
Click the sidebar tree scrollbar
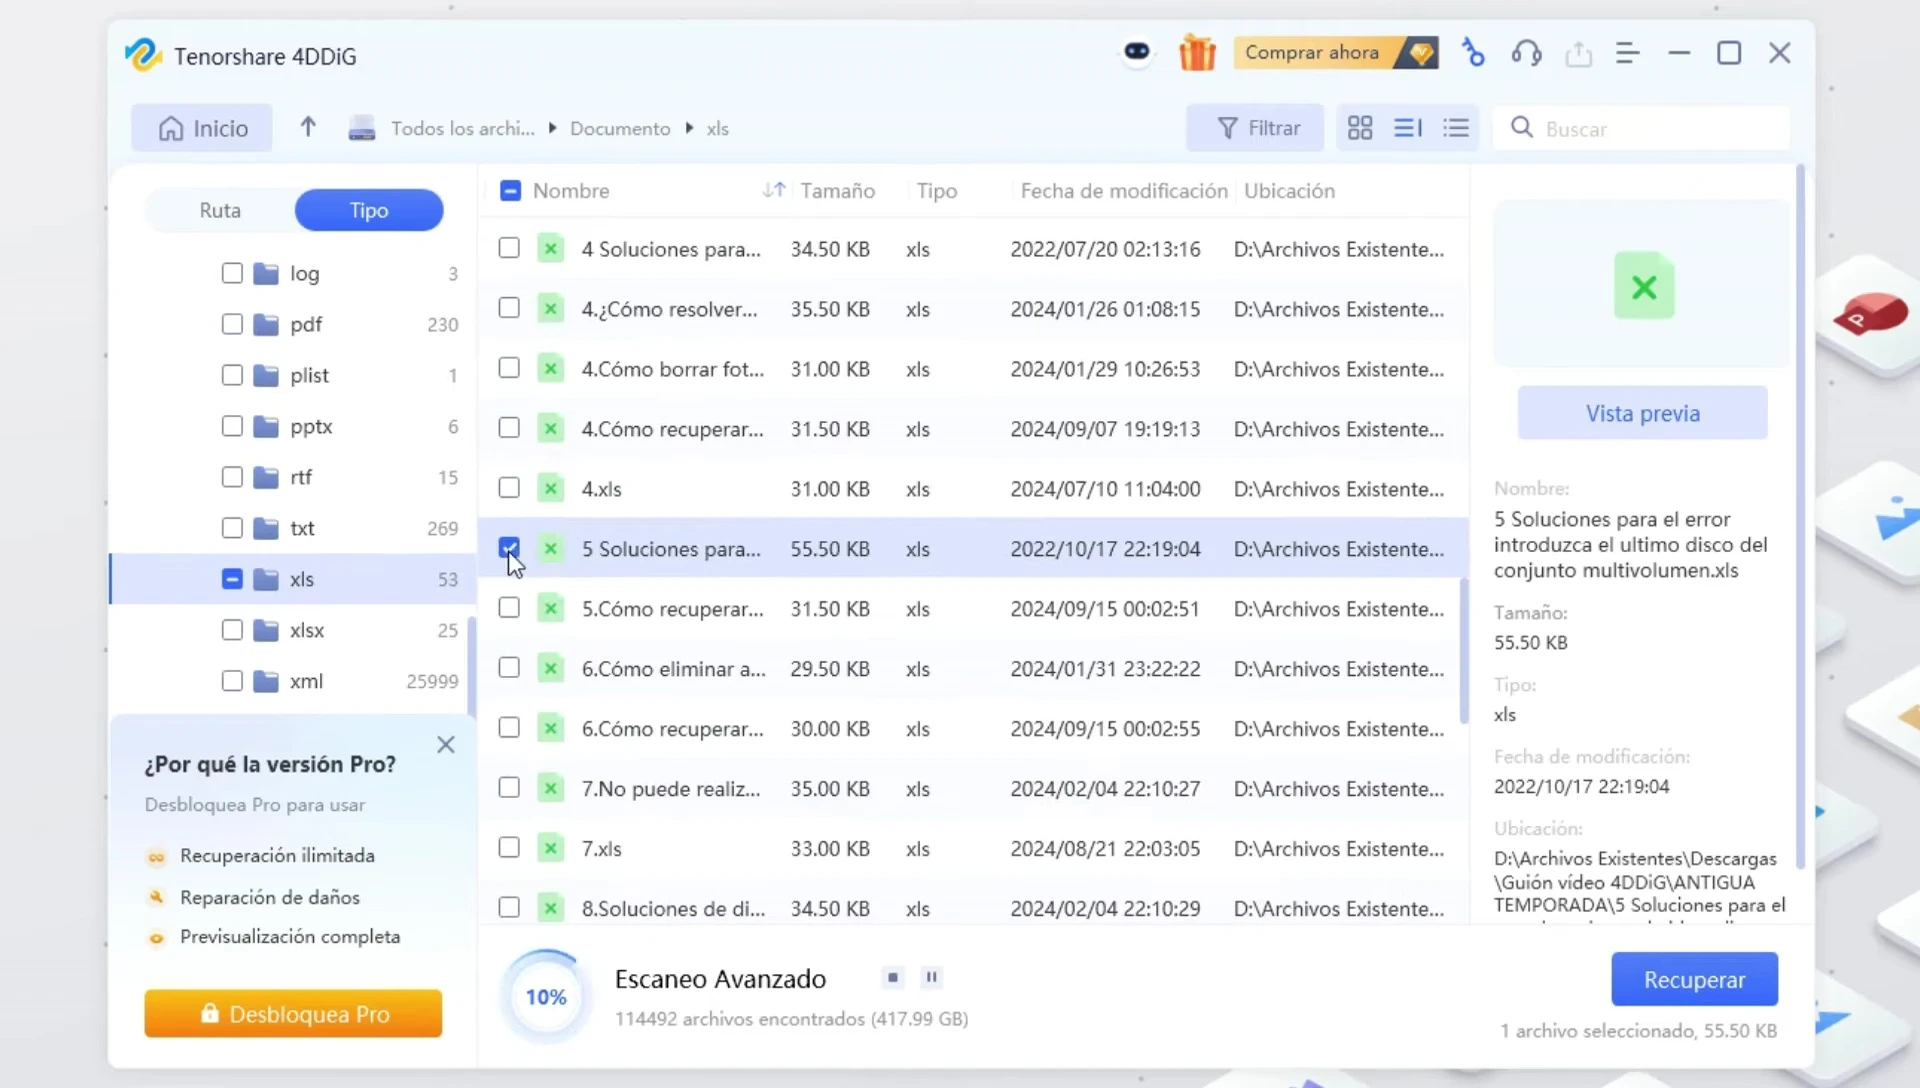pyautogui.click(x=472, y=665)
